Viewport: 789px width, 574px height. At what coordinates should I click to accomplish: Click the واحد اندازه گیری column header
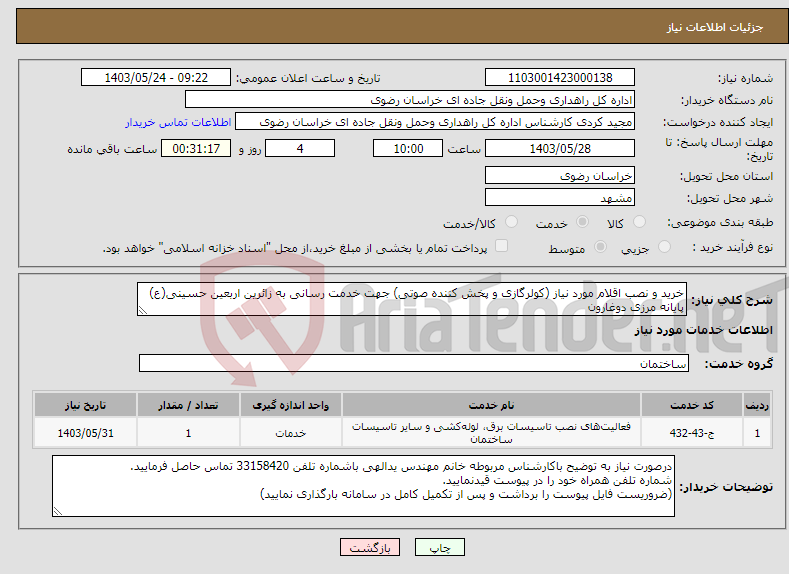(290, 405)
